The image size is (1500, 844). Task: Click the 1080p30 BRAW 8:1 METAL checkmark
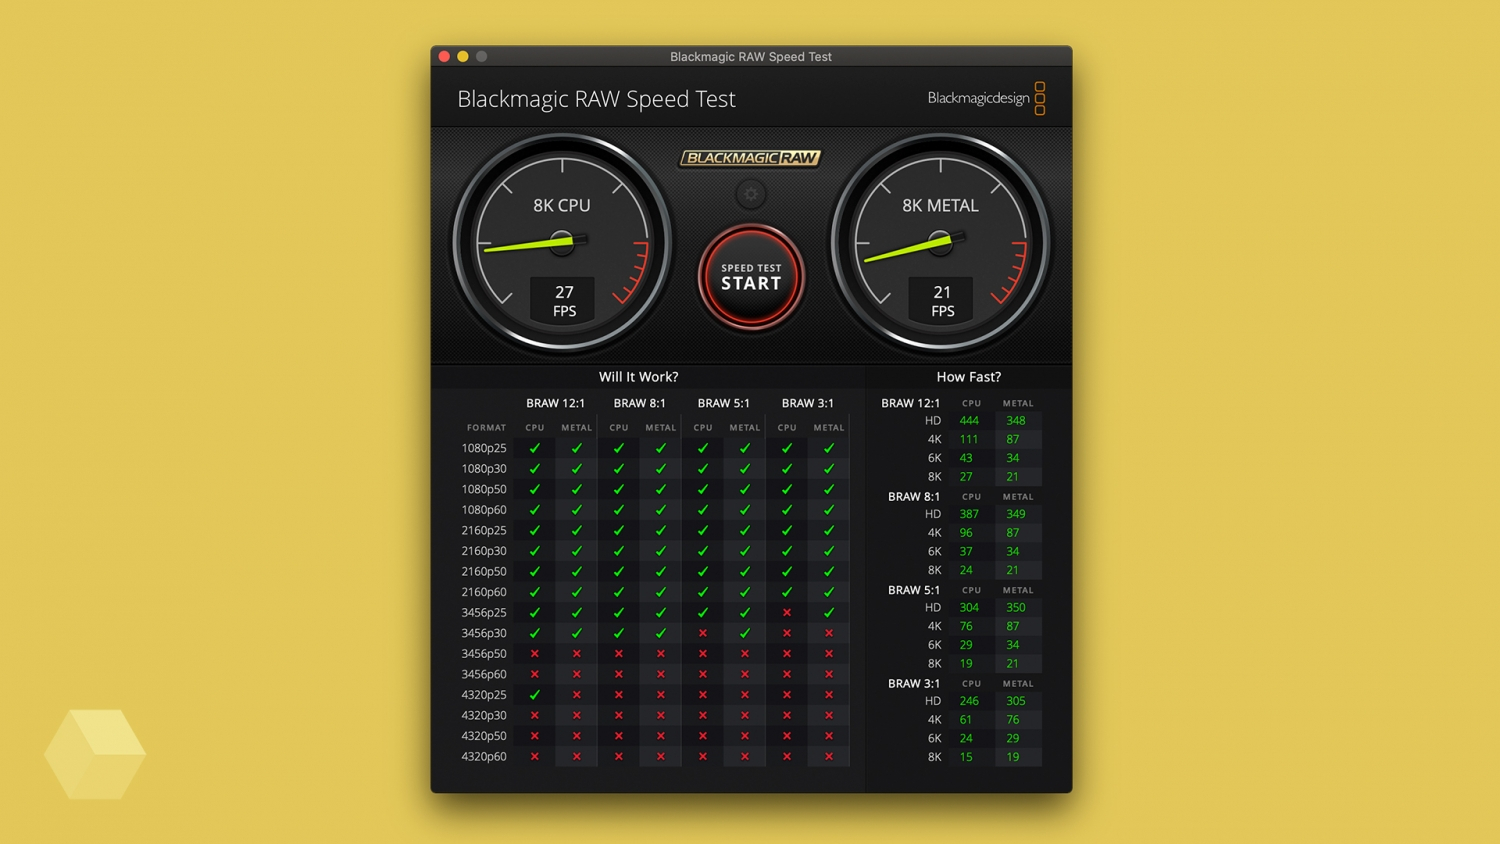pos(661,469)
